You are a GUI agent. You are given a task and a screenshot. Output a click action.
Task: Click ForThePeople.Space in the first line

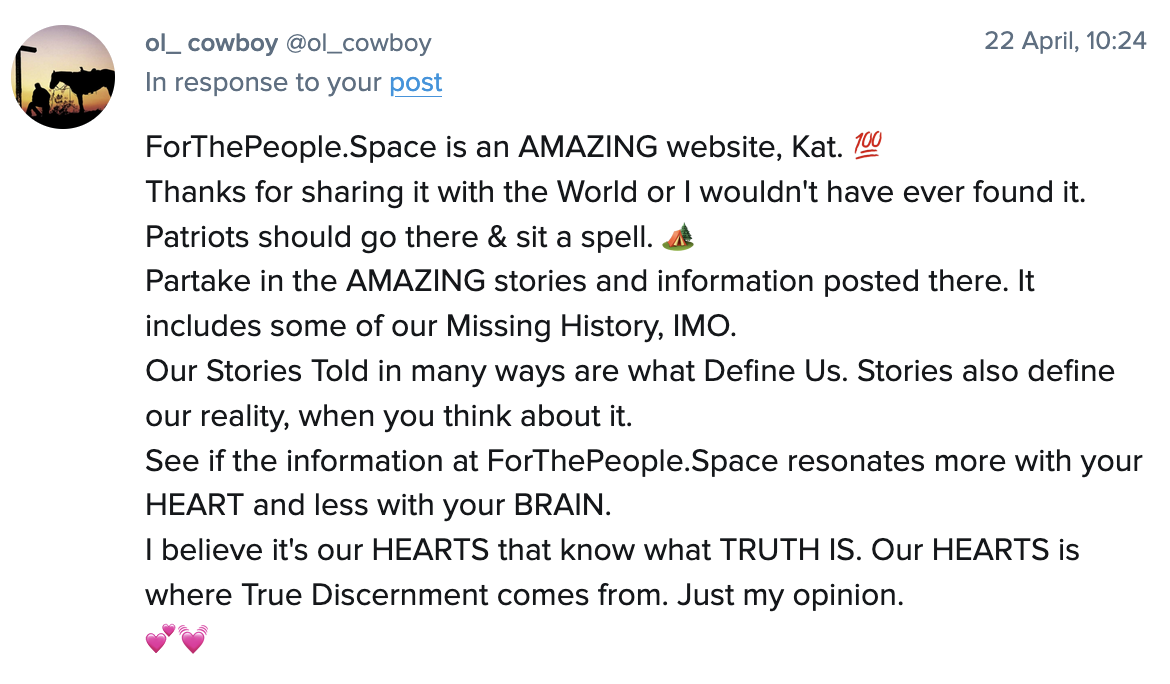pos(291,148)
